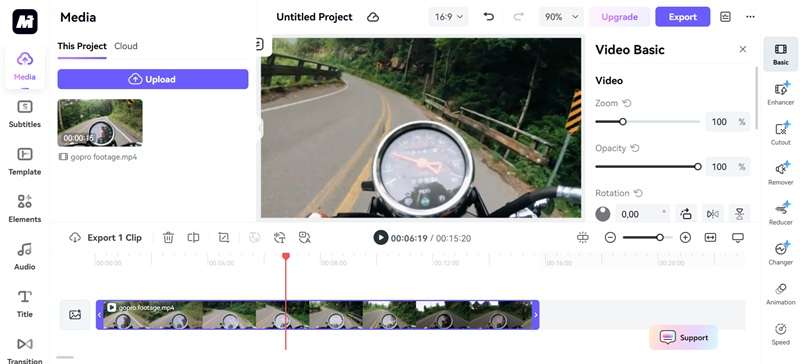Open the Audio panel
The image size is (800, 364).
pos(24,256)
